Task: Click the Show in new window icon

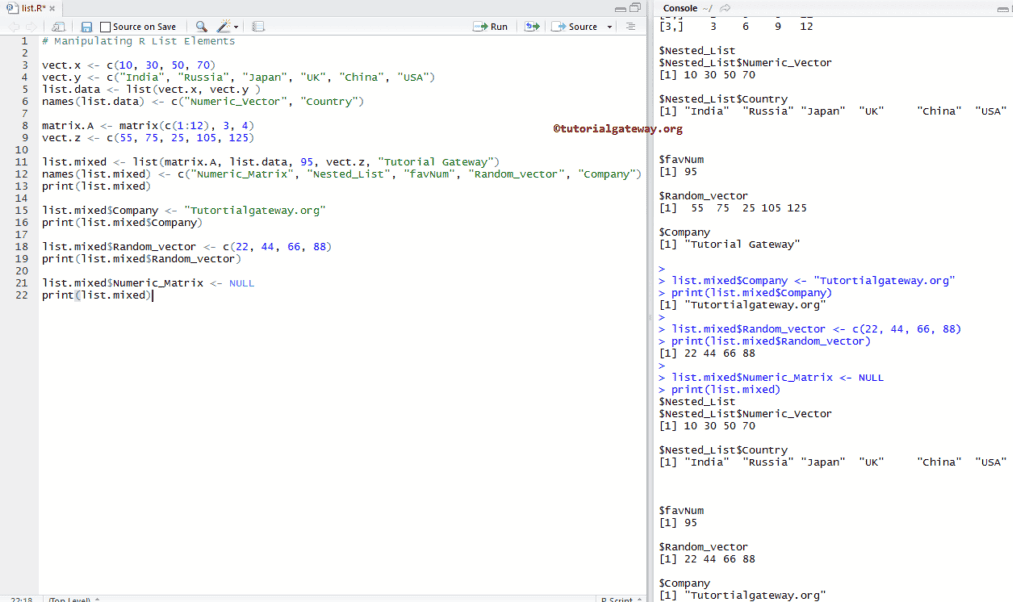Action: pos(58,27)
